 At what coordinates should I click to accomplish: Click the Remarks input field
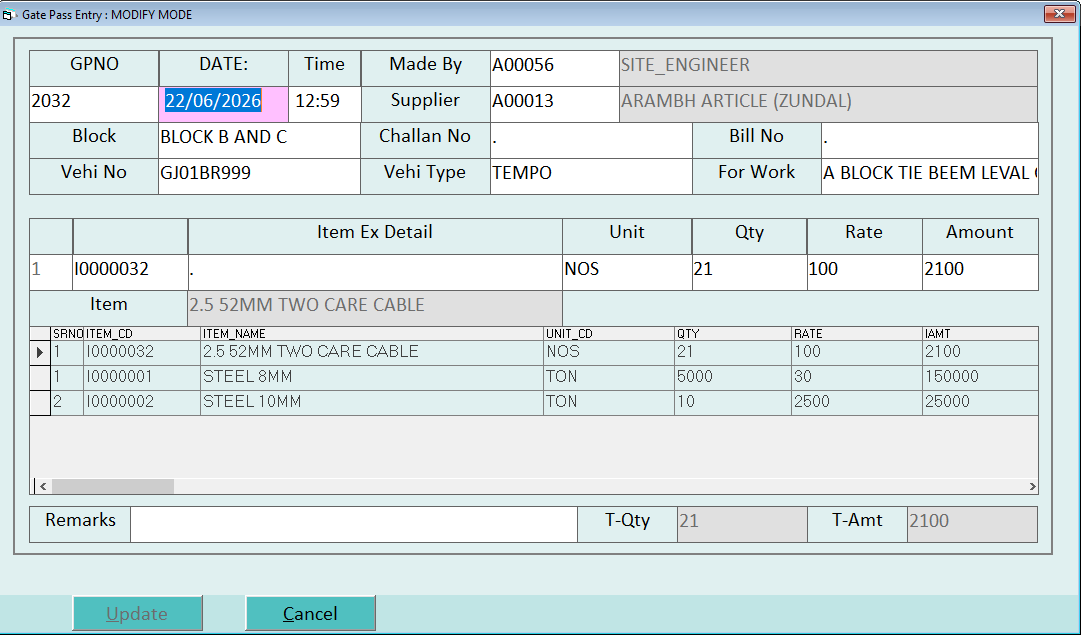[x=354, y=524]
